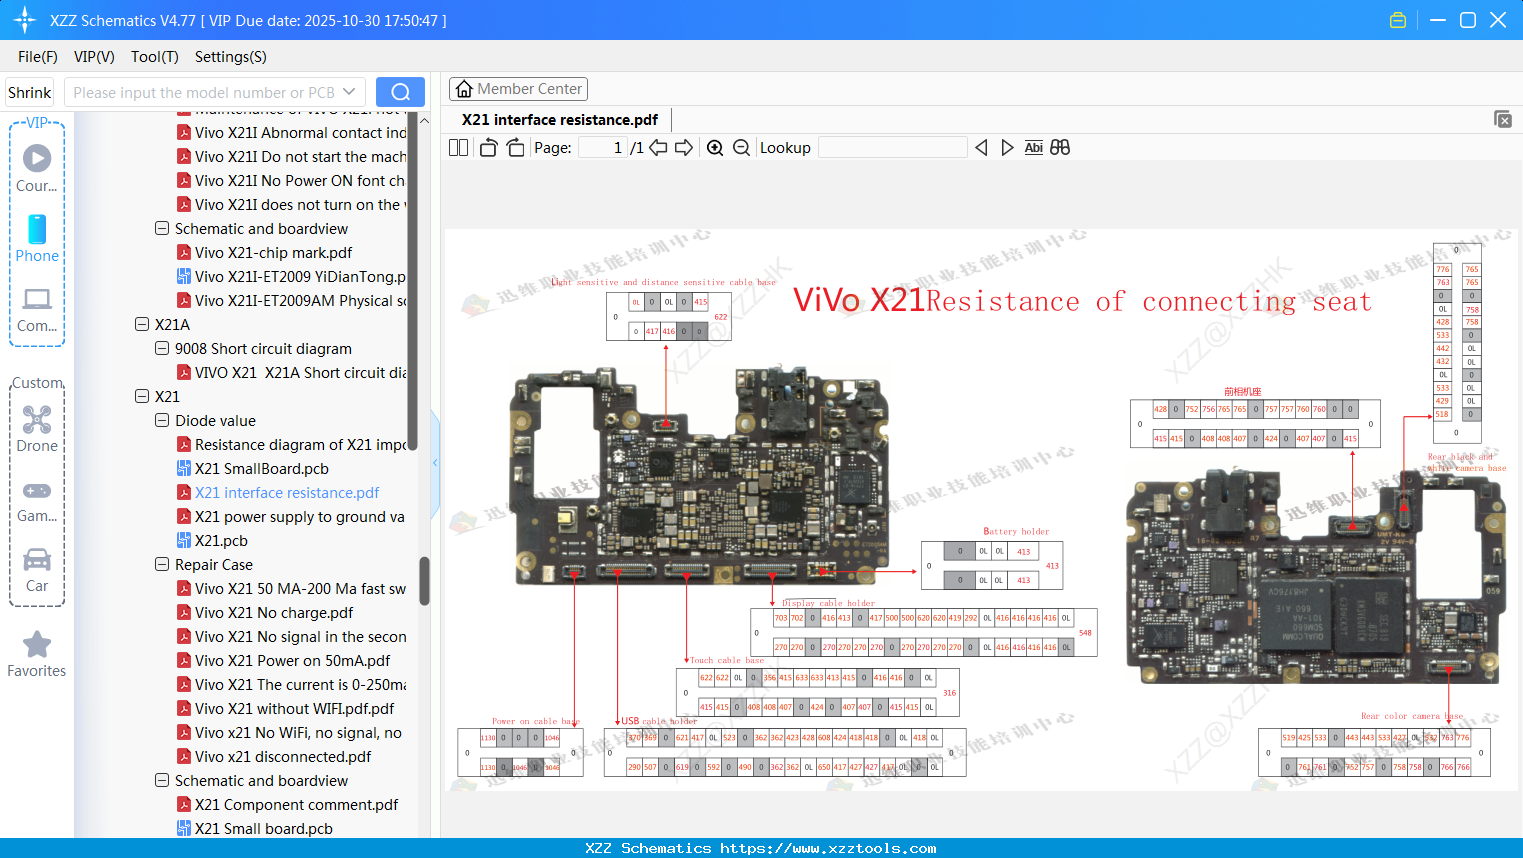Screen dimensions: 1523x858
Task: Open Favorites via the star icon
Action: [36, 644]
